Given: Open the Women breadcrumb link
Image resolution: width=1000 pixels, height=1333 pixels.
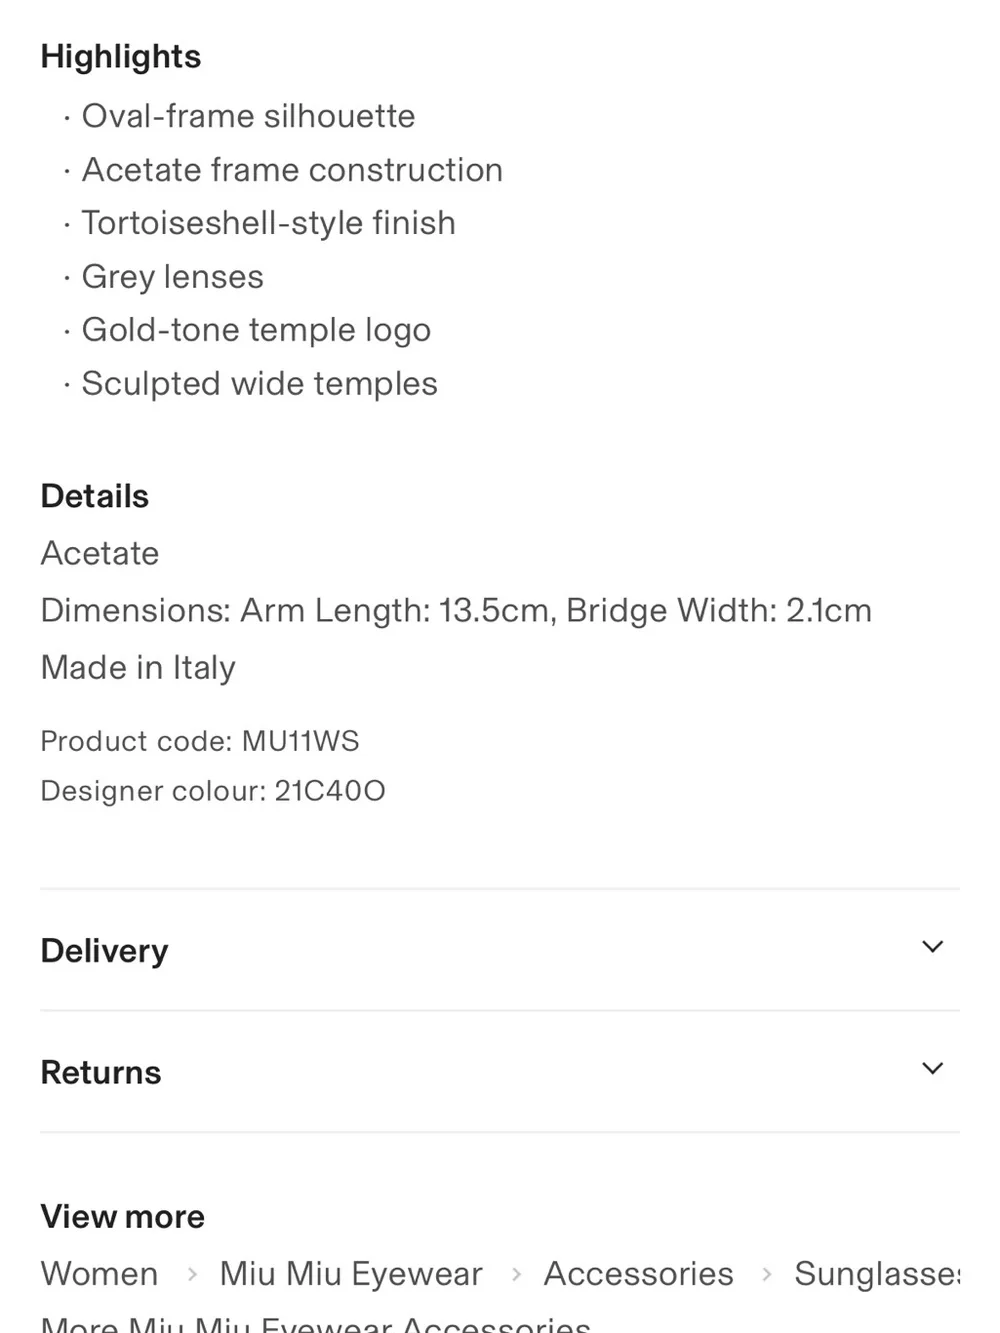Looking at the screenshot, I should (x=99, y=1274).
